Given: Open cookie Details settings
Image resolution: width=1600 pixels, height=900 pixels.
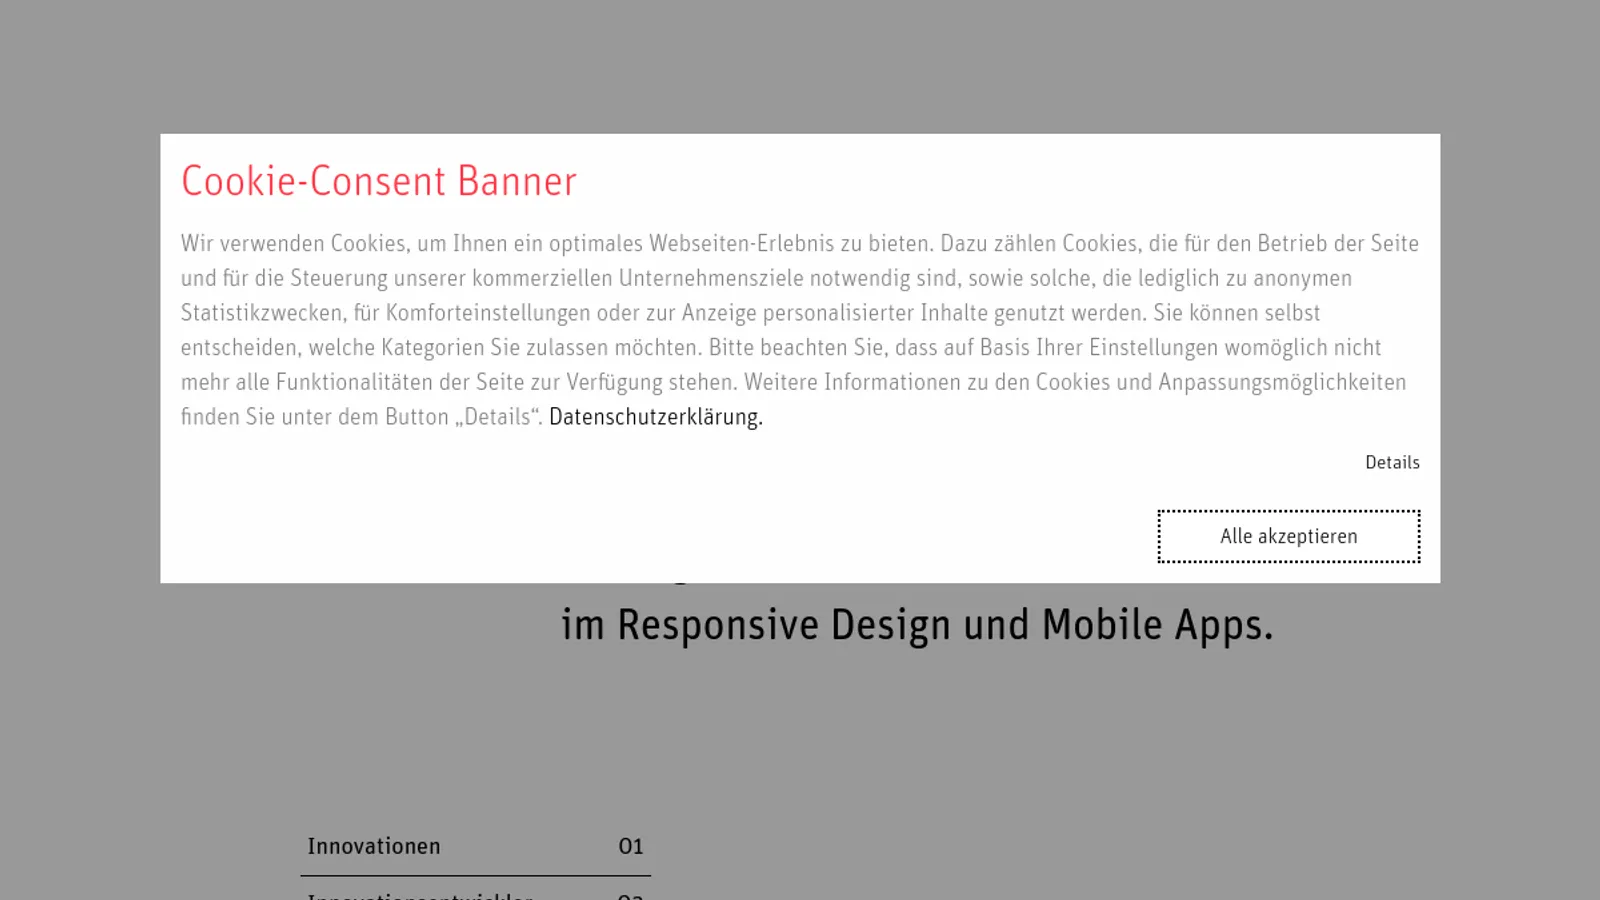Looking at the screenshot, I should tap(1392, 462).
